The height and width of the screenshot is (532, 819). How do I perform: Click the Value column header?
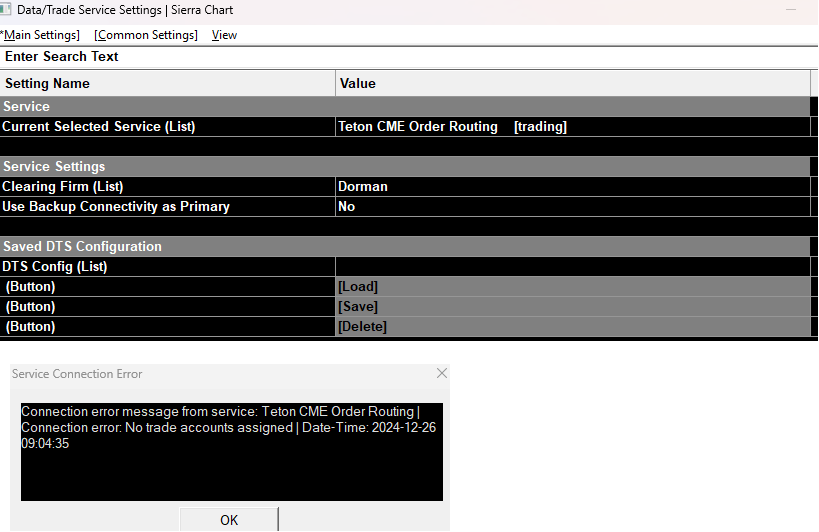click(x=573, y=84)
